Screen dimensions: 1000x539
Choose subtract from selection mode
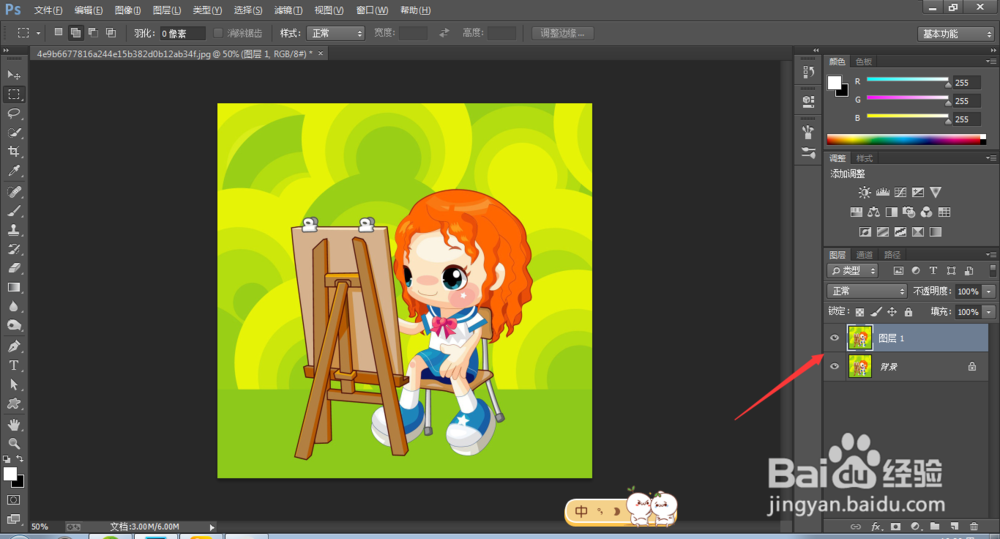point(93,33)
